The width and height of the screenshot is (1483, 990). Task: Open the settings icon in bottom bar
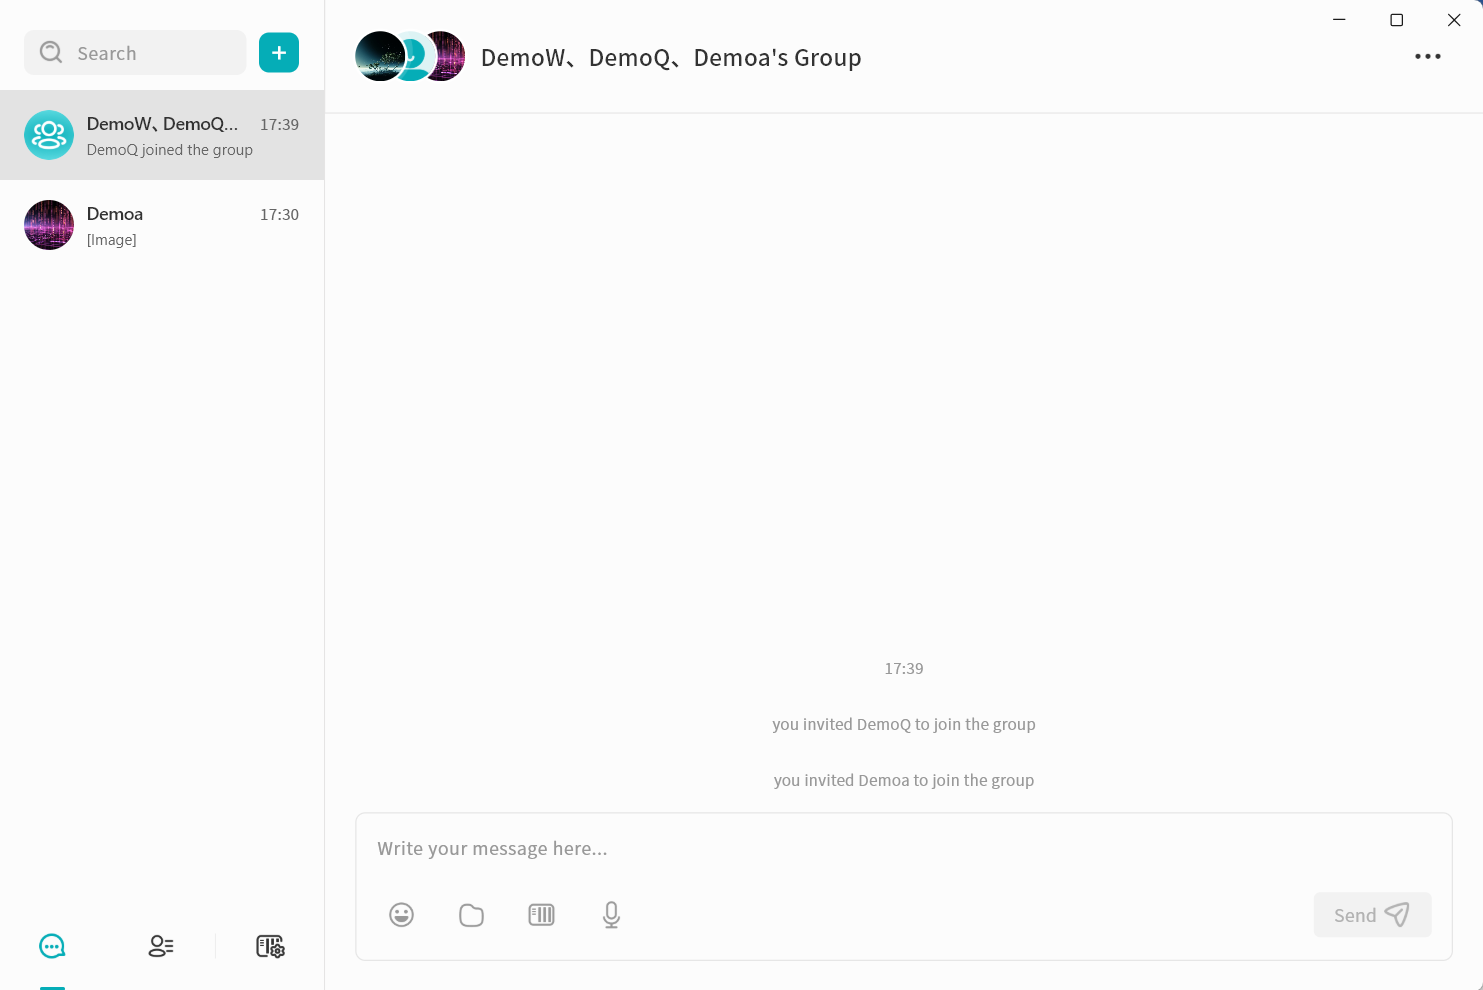click(x=270, y=946)
